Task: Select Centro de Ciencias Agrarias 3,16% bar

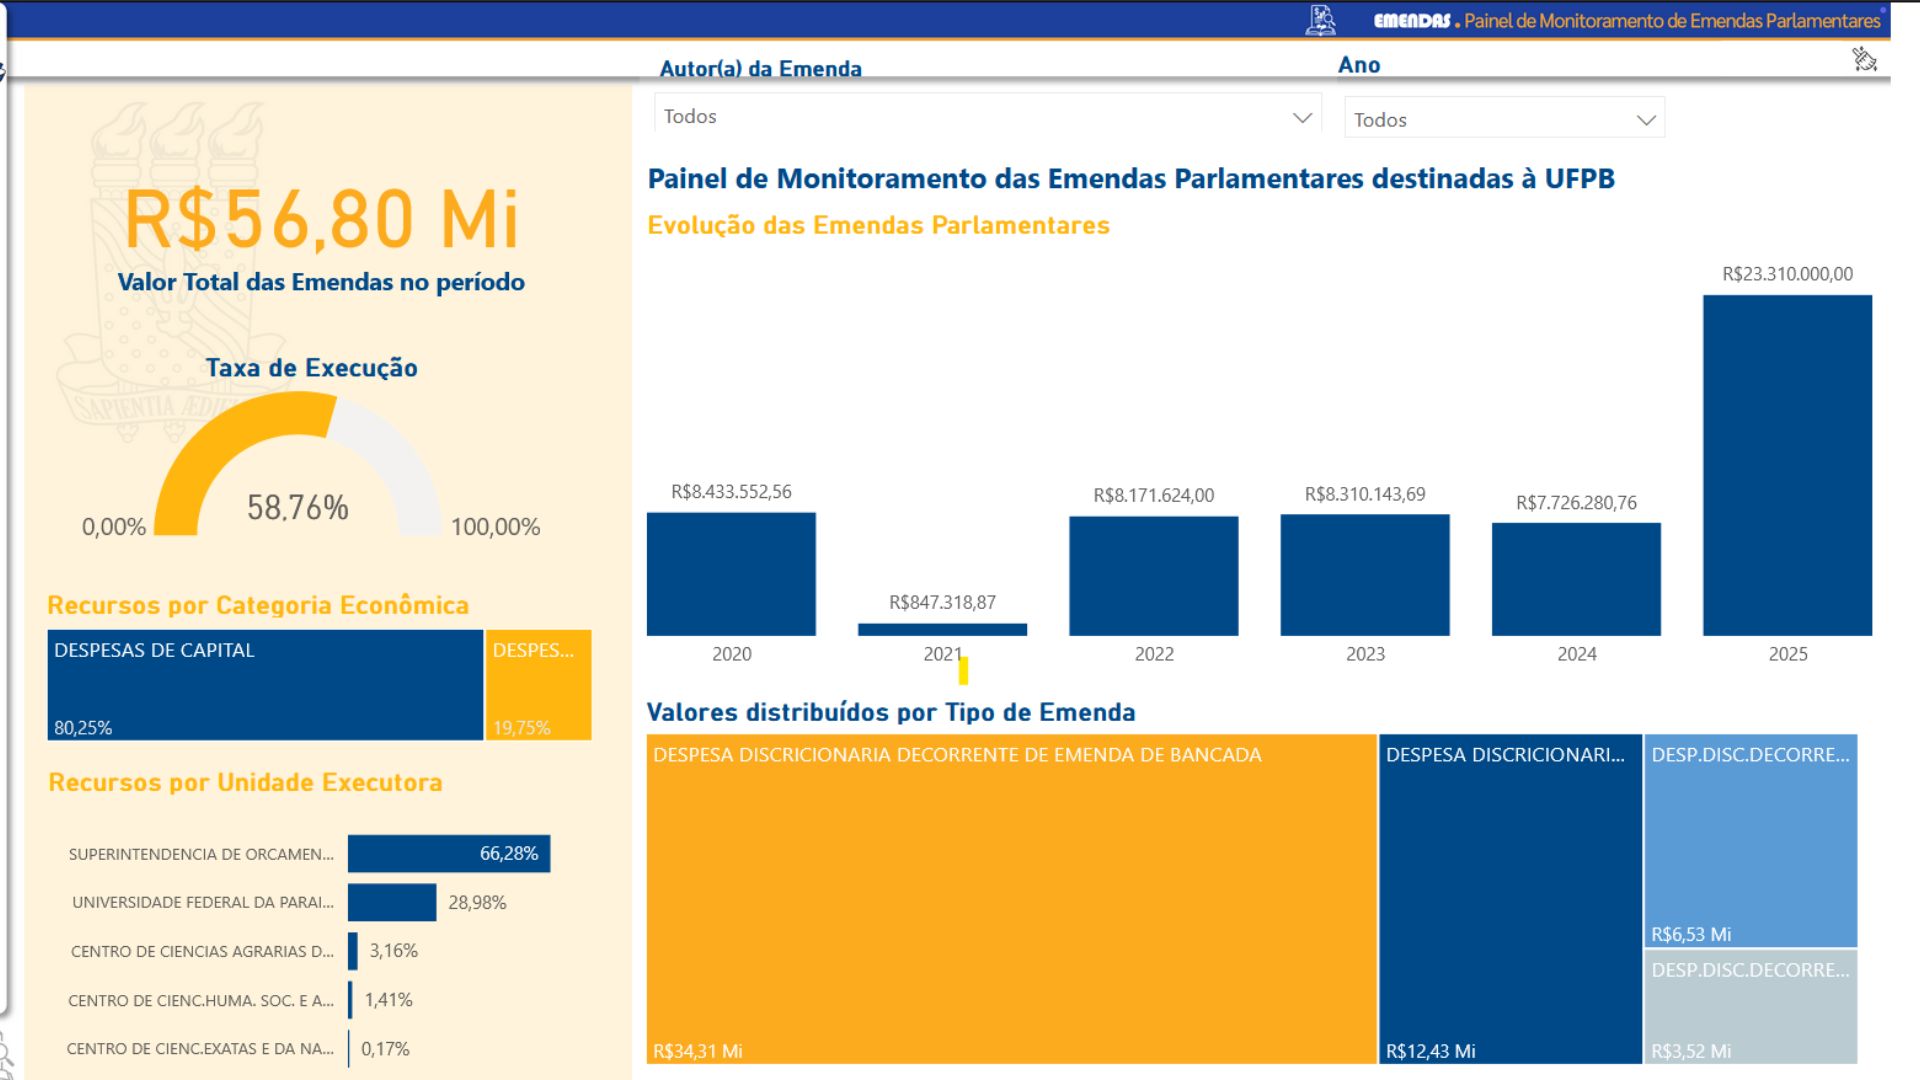Action: 353,951
